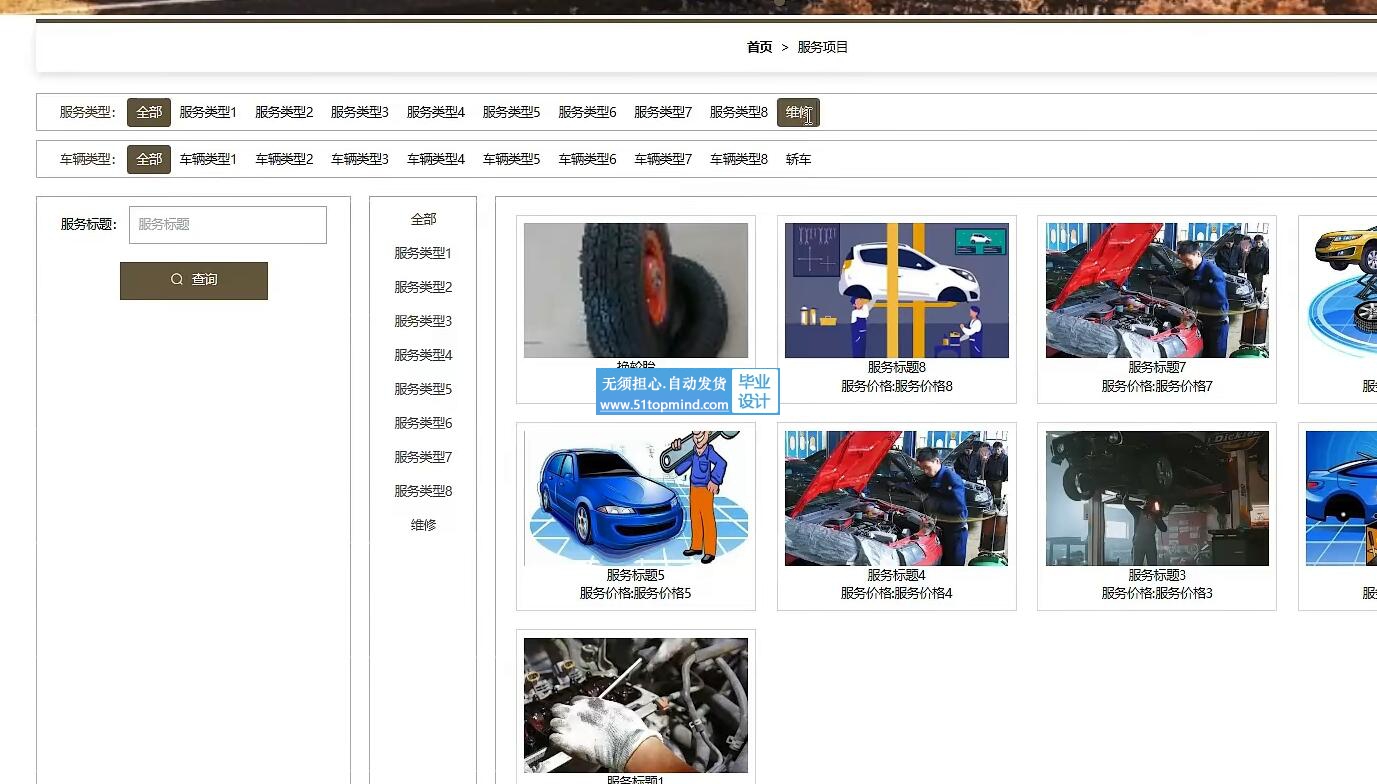Click the 服务标题7 title text

pyautogui.click(x=1157, y=368)
